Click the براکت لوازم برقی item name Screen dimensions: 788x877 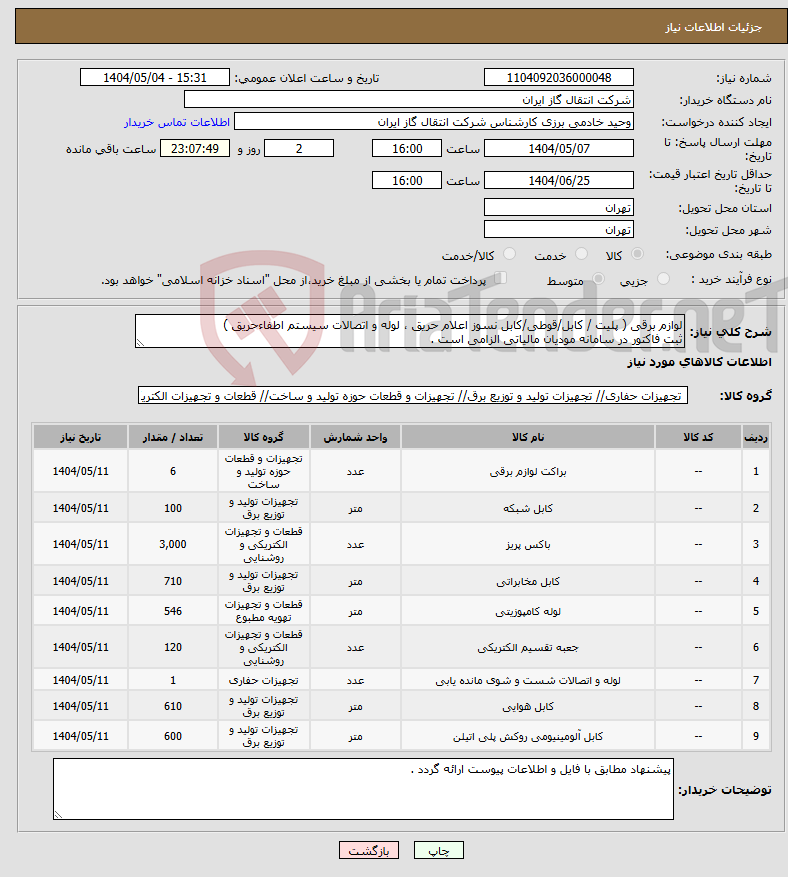(528, 471)
